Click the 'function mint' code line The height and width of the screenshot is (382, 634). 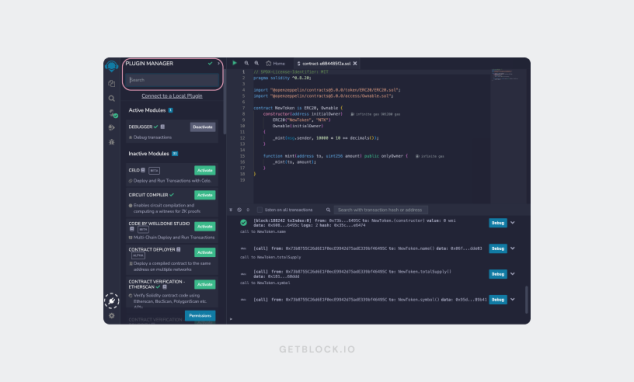(336, 156)
